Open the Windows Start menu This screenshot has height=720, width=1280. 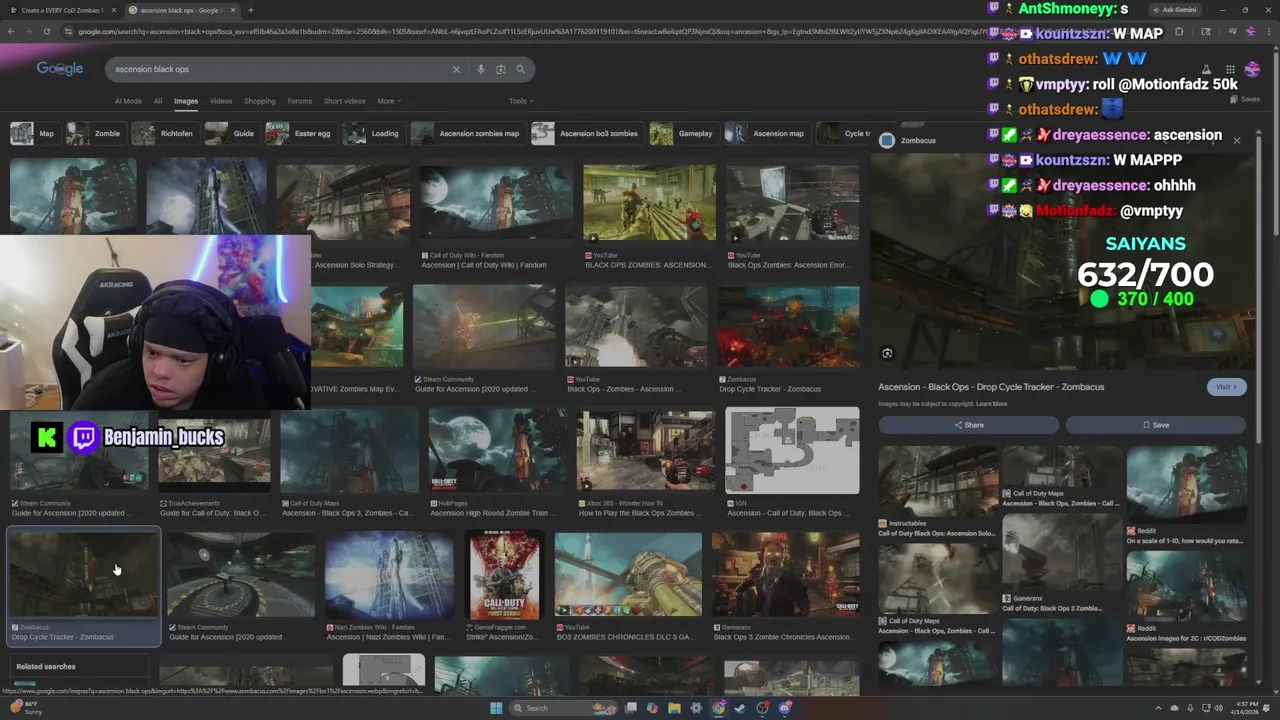click(496, 708)
